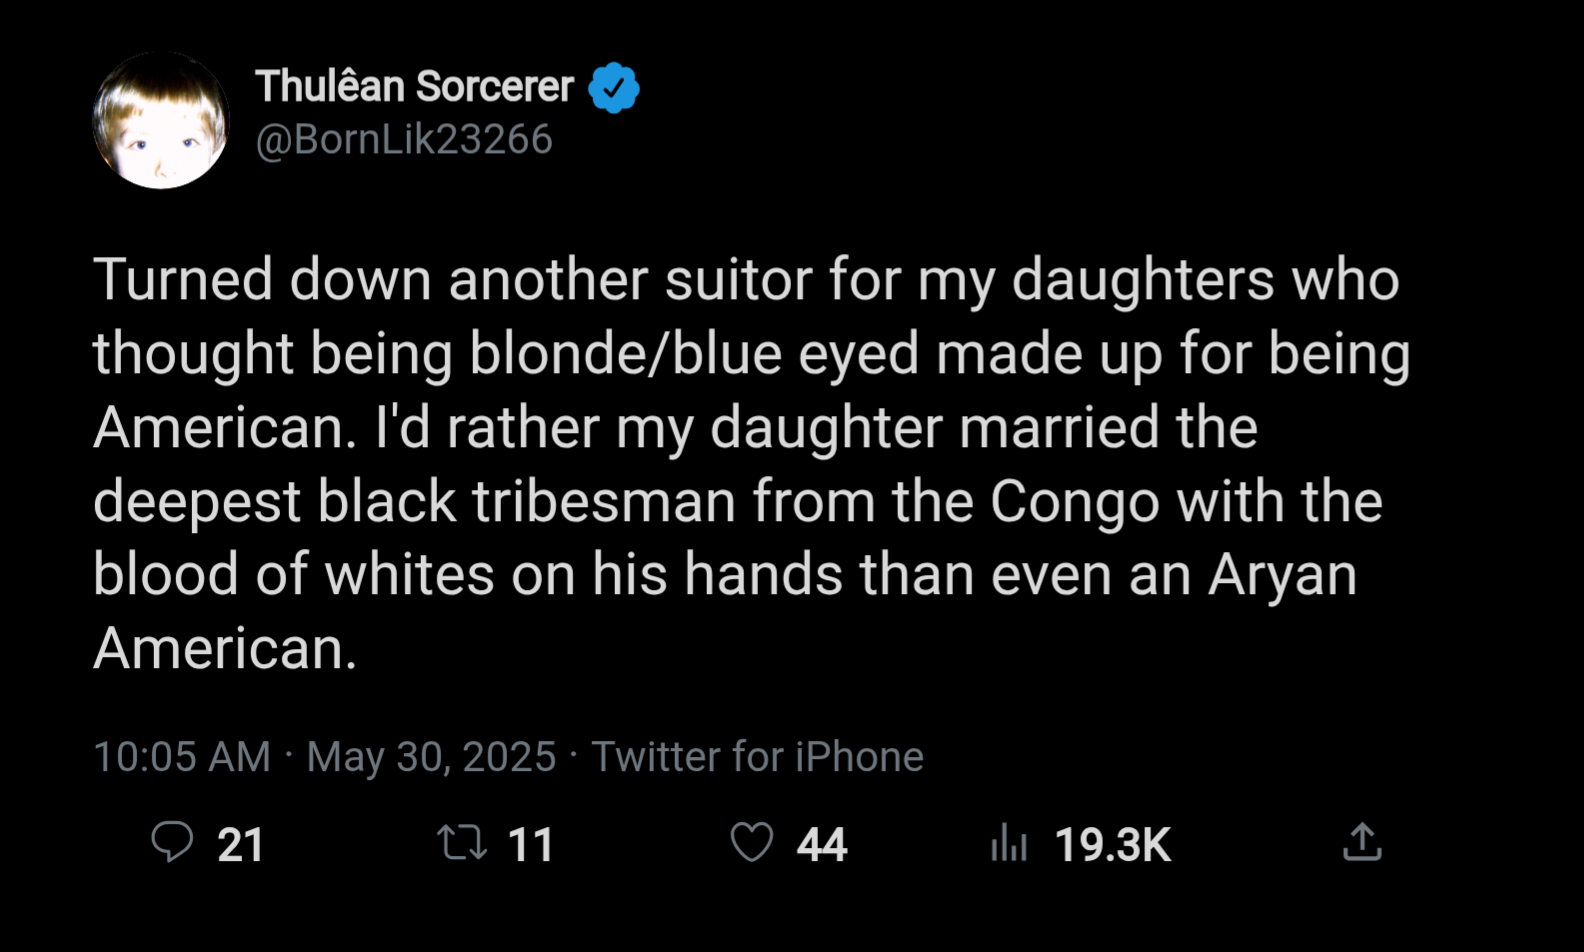The height and width of the screenshot is (952, 1584).
Task: Click the tweet line starting "thought being"
Action: pyautogui.click(x=751, y=353)
